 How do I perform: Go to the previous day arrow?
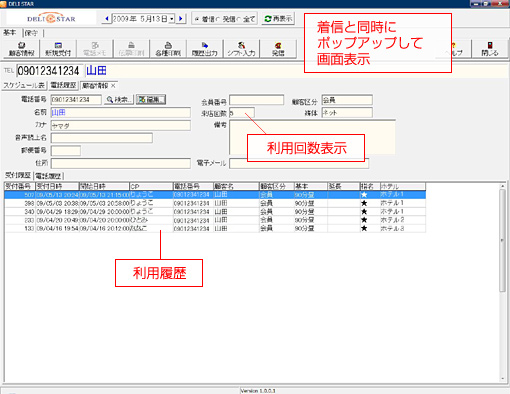107,19
